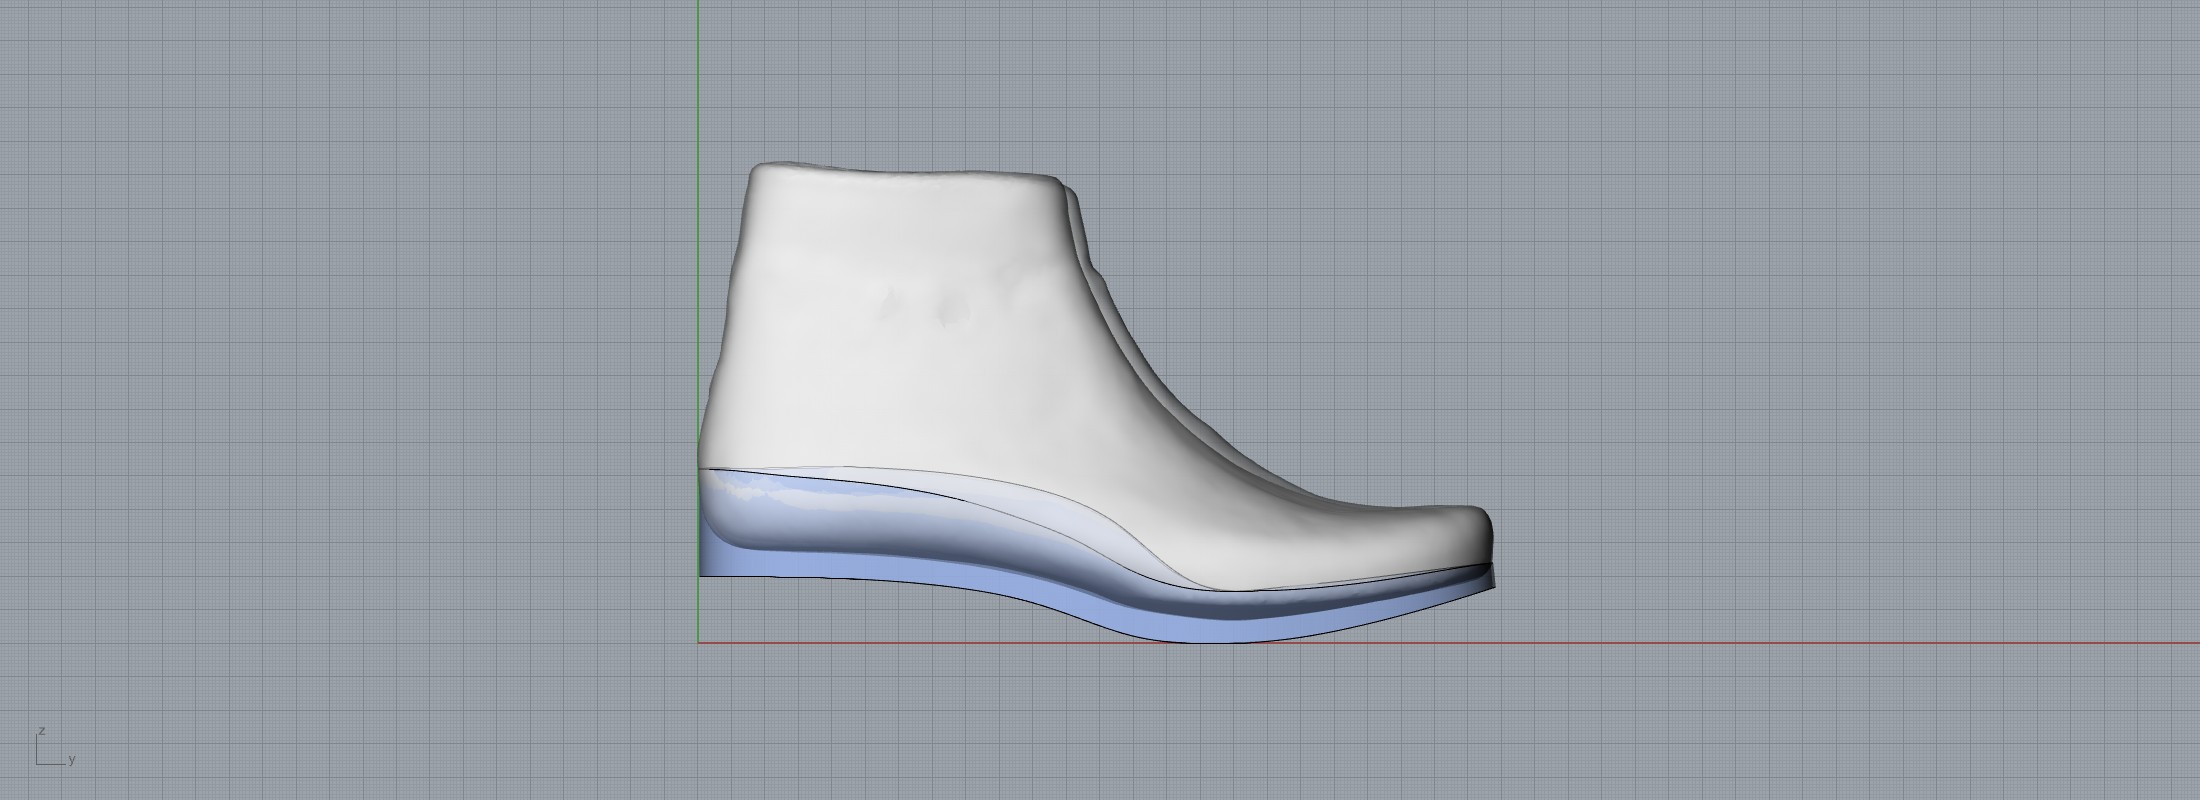
Task: Click the y label on the axis icon
Action: tap(72, 760)
